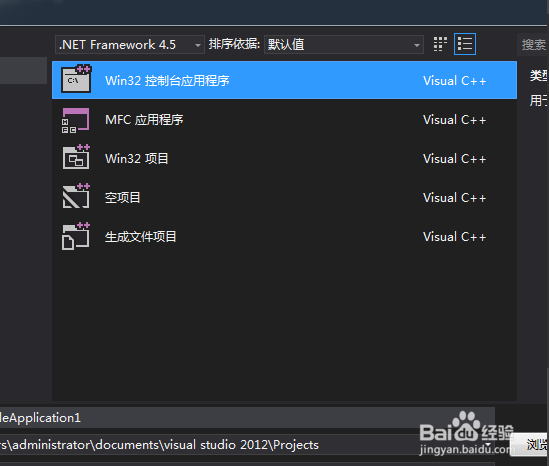
Task: Click Visual C++ label in 生成文件项目 row
Action: pyautogui.click(x=454, y=237)
